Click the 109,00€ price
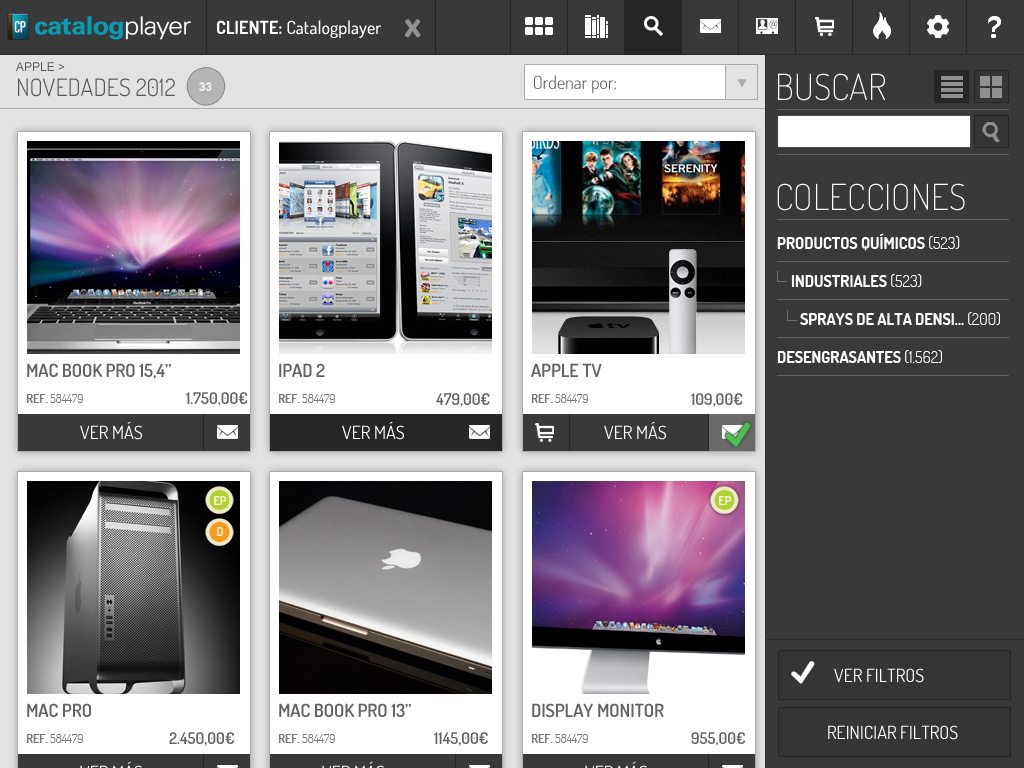 click(x=716, y=399)
